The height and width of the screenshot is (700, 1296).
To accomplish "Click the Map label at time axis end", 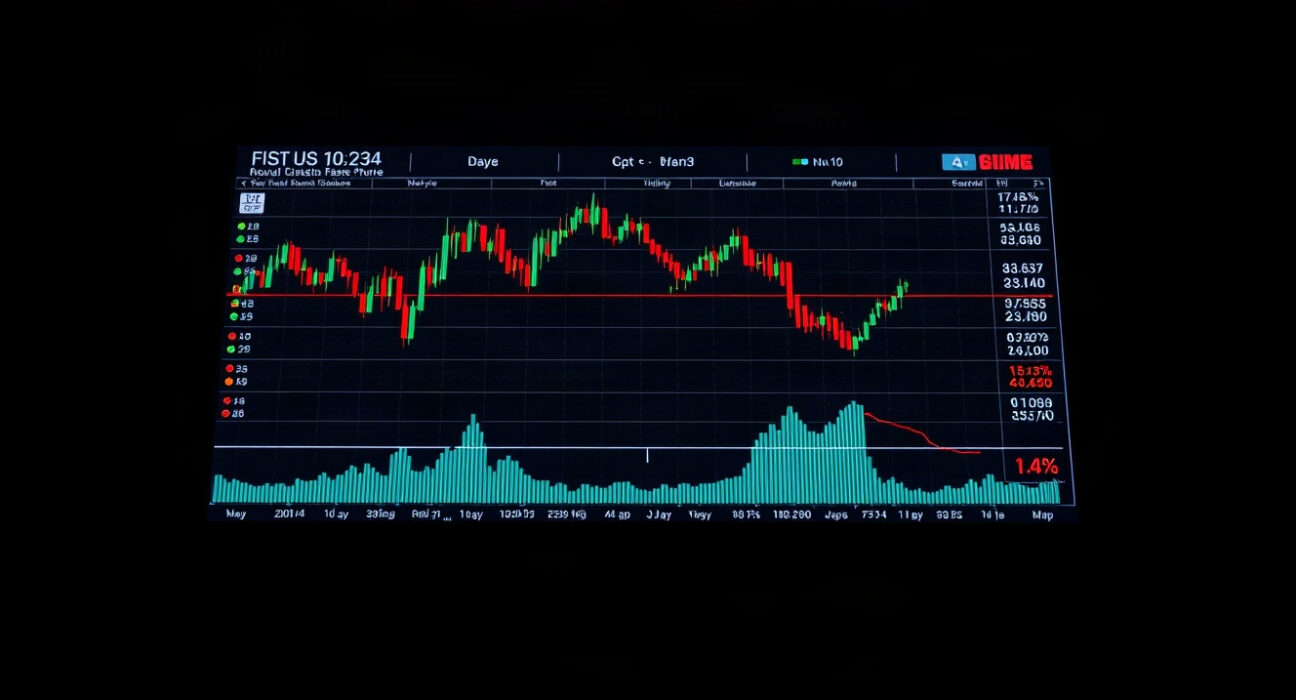I will point(1043,515).
